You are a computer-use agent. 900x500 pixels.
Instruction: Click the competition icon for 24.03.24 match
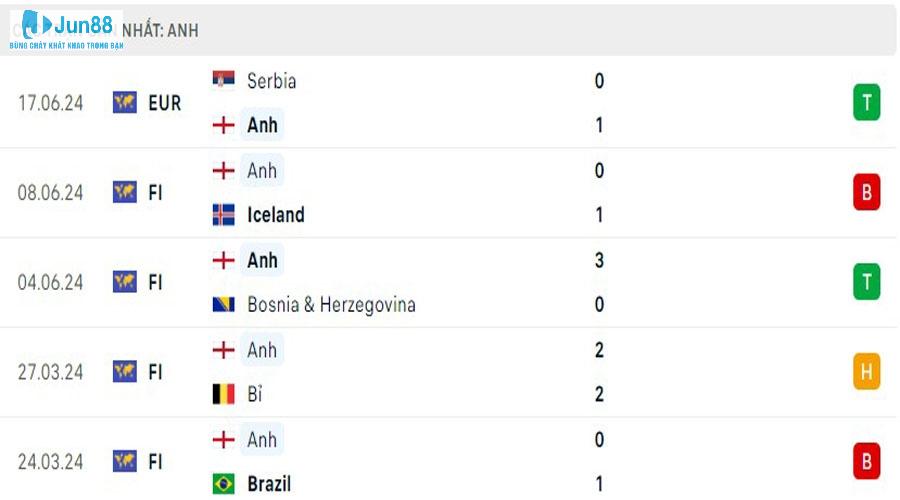coord(125,462)
